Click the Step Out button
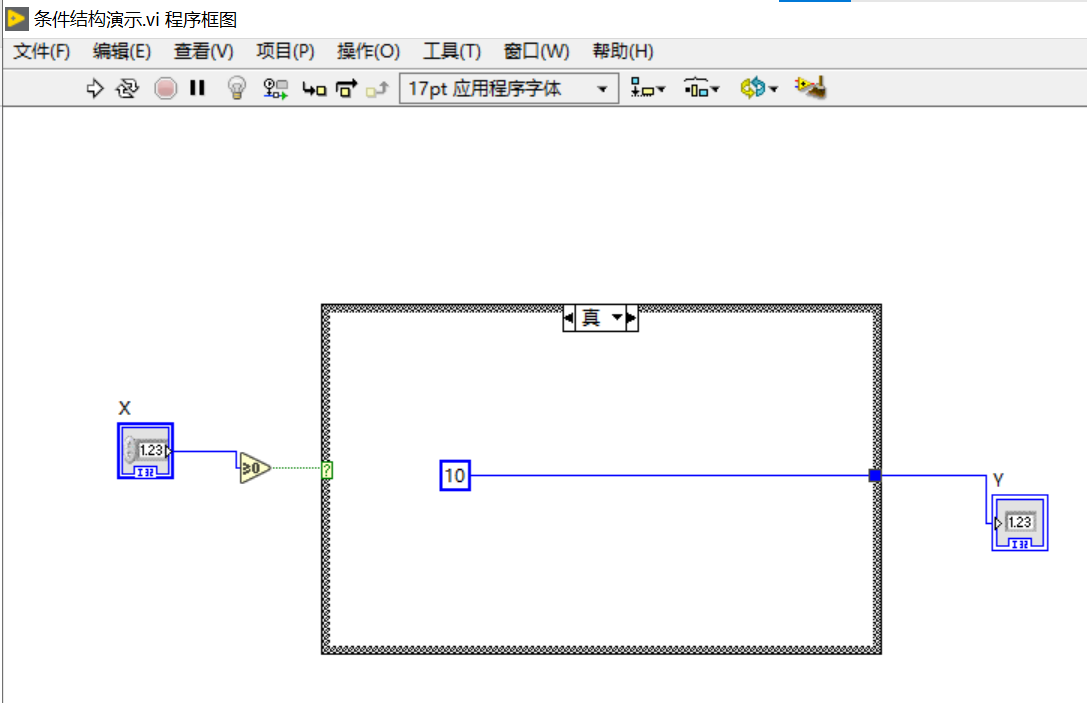Viewport: 1087px width, 703px height. (x=377, y=89)
